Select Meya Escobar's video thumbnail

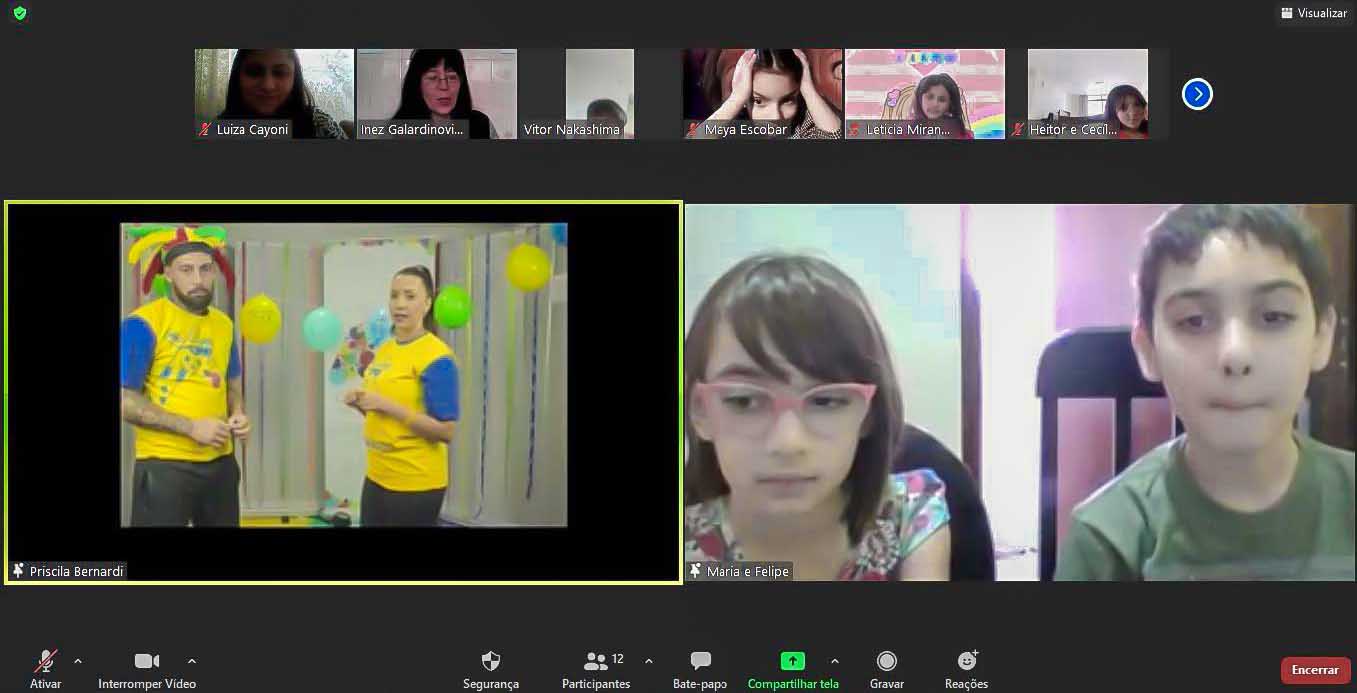[762, 93]
